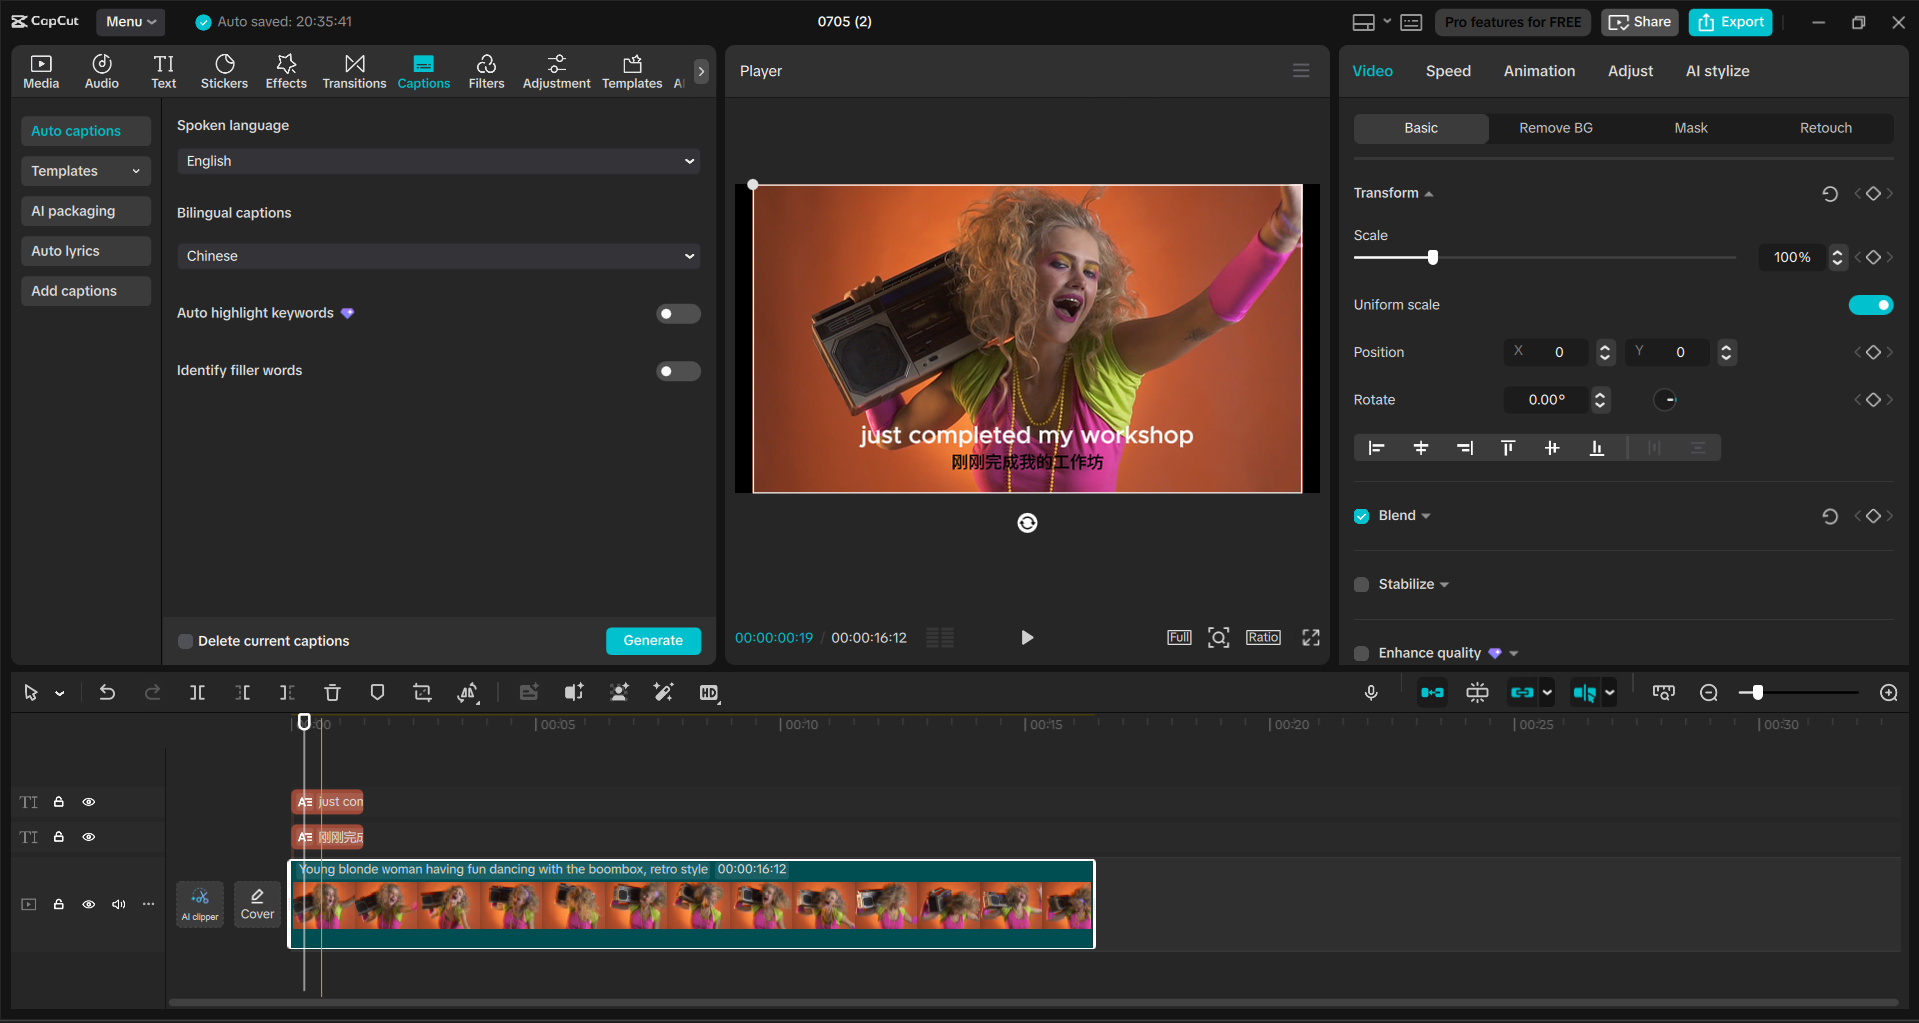This screenshot has width=1919, height=1023.
Task: Expand the Stabilize section arrow
Action: click(x=1444, y=585)
